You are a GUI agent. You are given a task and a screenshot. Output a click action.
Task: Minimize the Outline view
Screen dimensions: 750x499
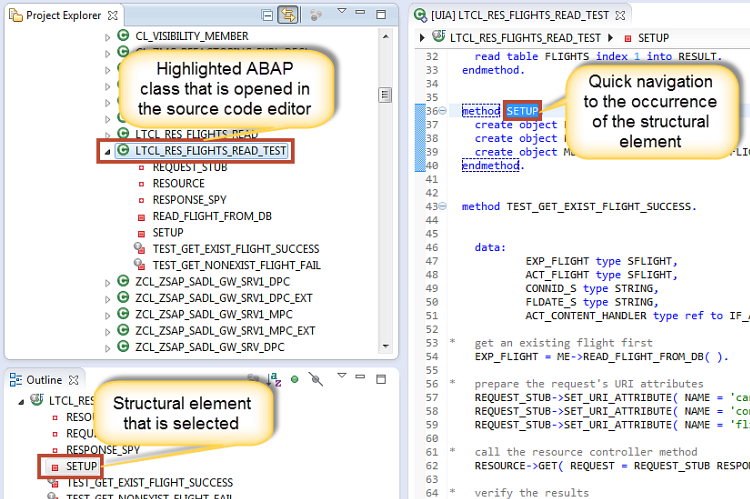[x=360, y=377]
